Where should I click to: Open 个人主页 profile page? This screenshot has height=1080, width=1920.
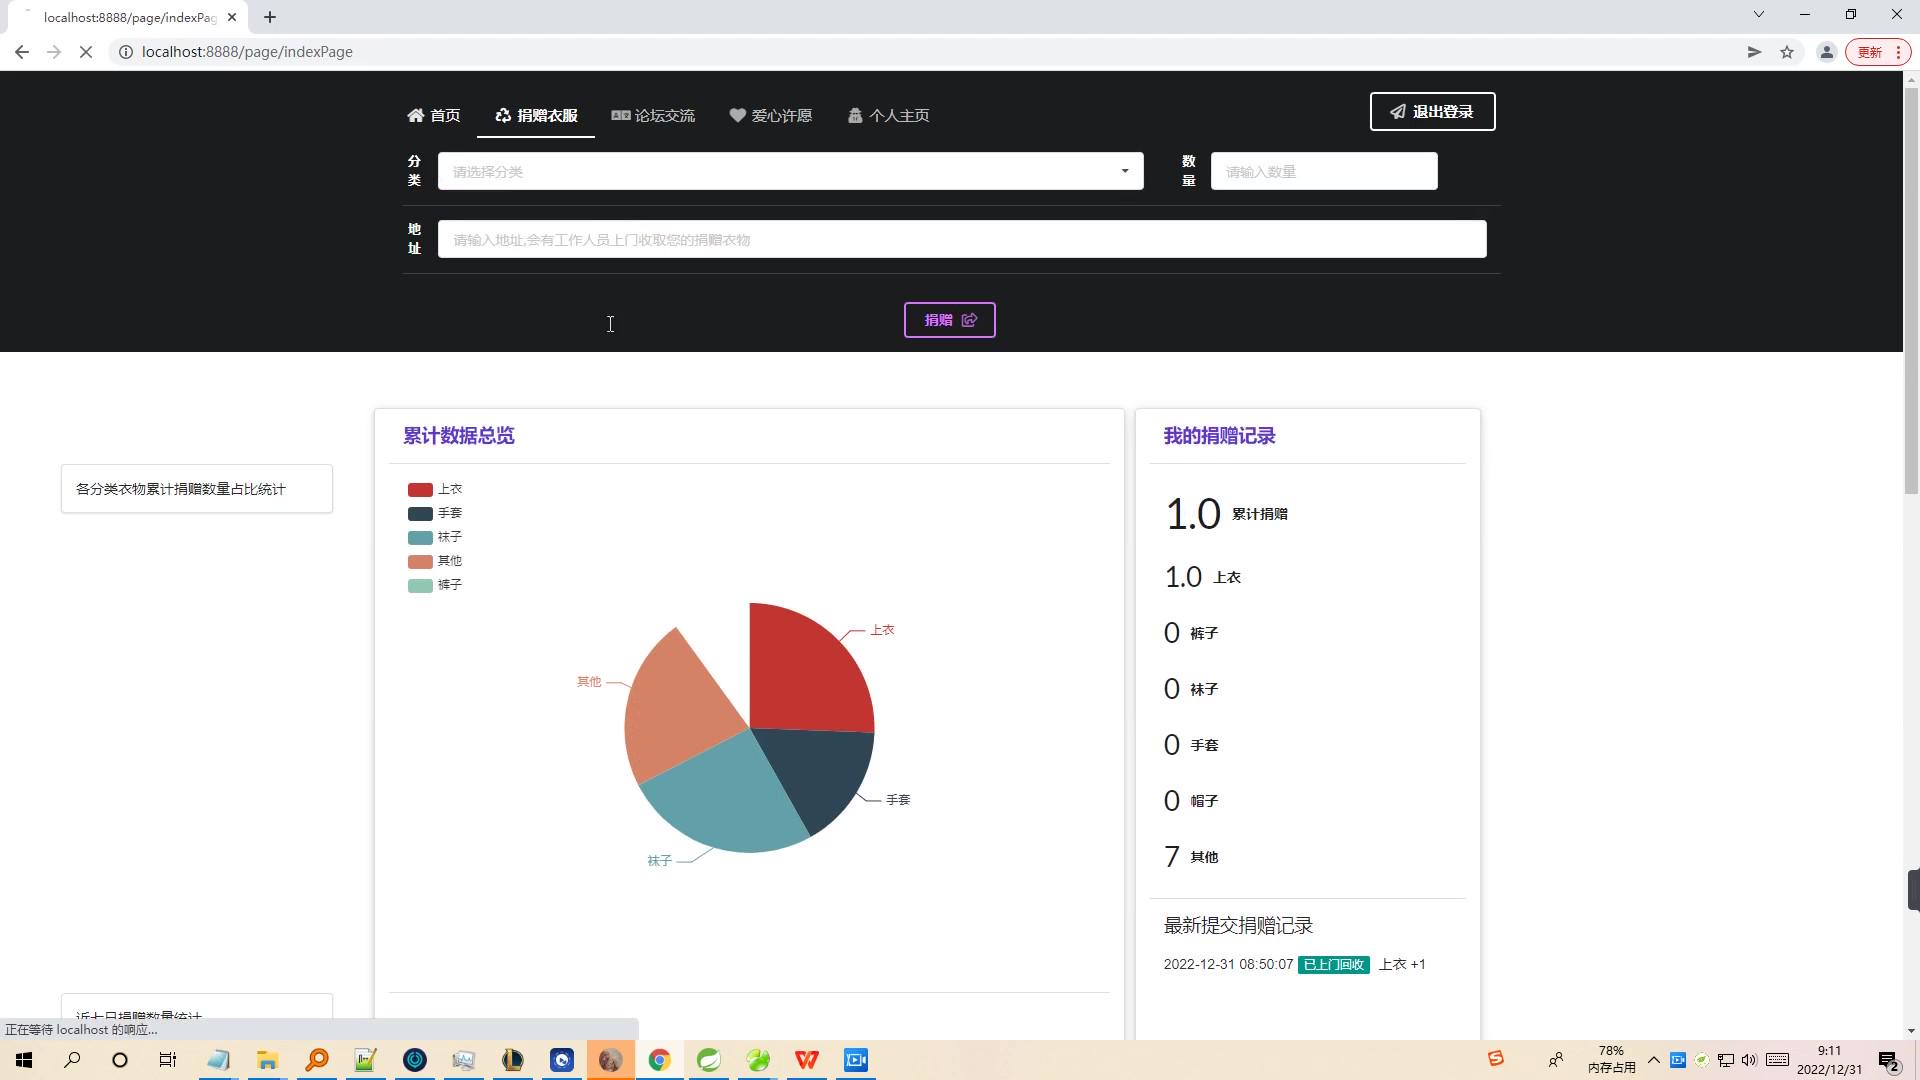pos(889,115)
